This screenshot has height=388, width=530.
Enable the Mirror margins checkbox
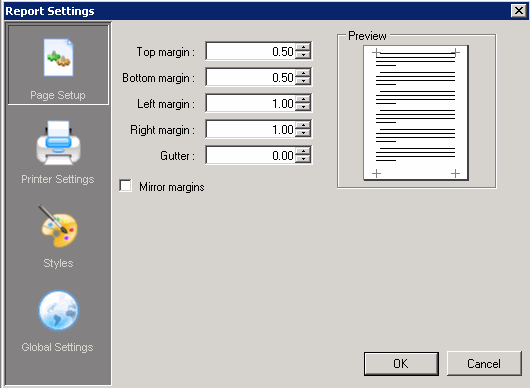click(125, 186)
